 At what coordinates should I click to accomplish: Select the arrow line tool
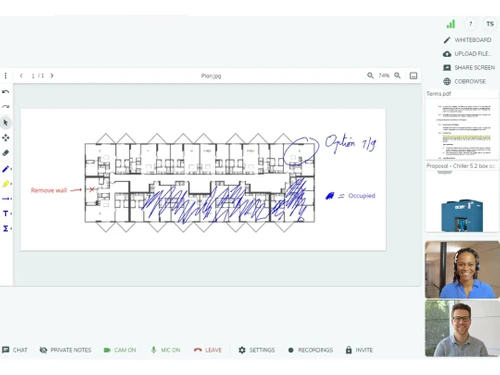tap(5, 199)
